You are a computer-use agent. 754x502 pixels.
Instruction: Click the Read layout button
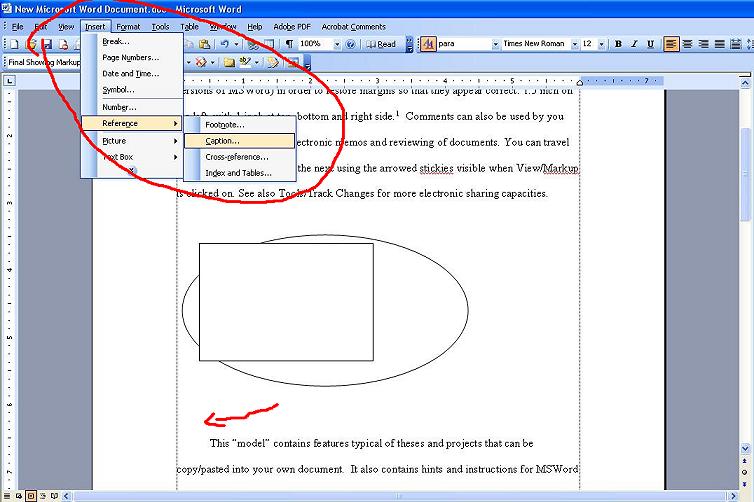[381, 44]
